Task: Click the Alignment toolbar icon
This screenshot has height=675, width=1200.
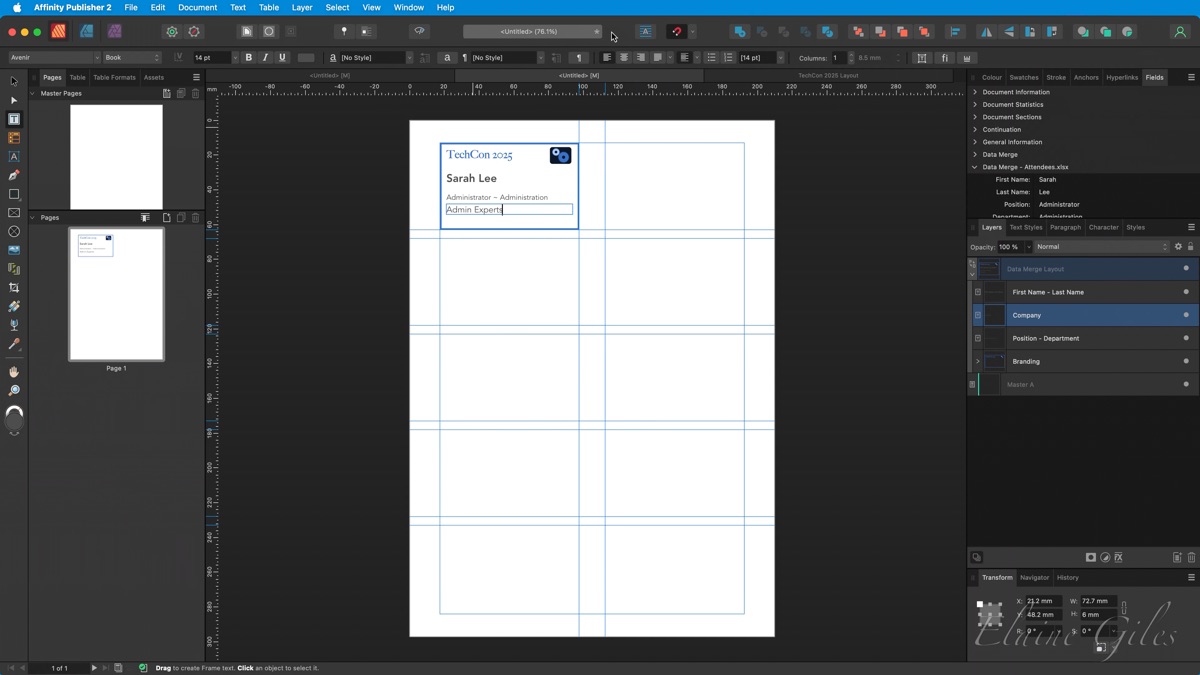Action: tap(955, 32)
